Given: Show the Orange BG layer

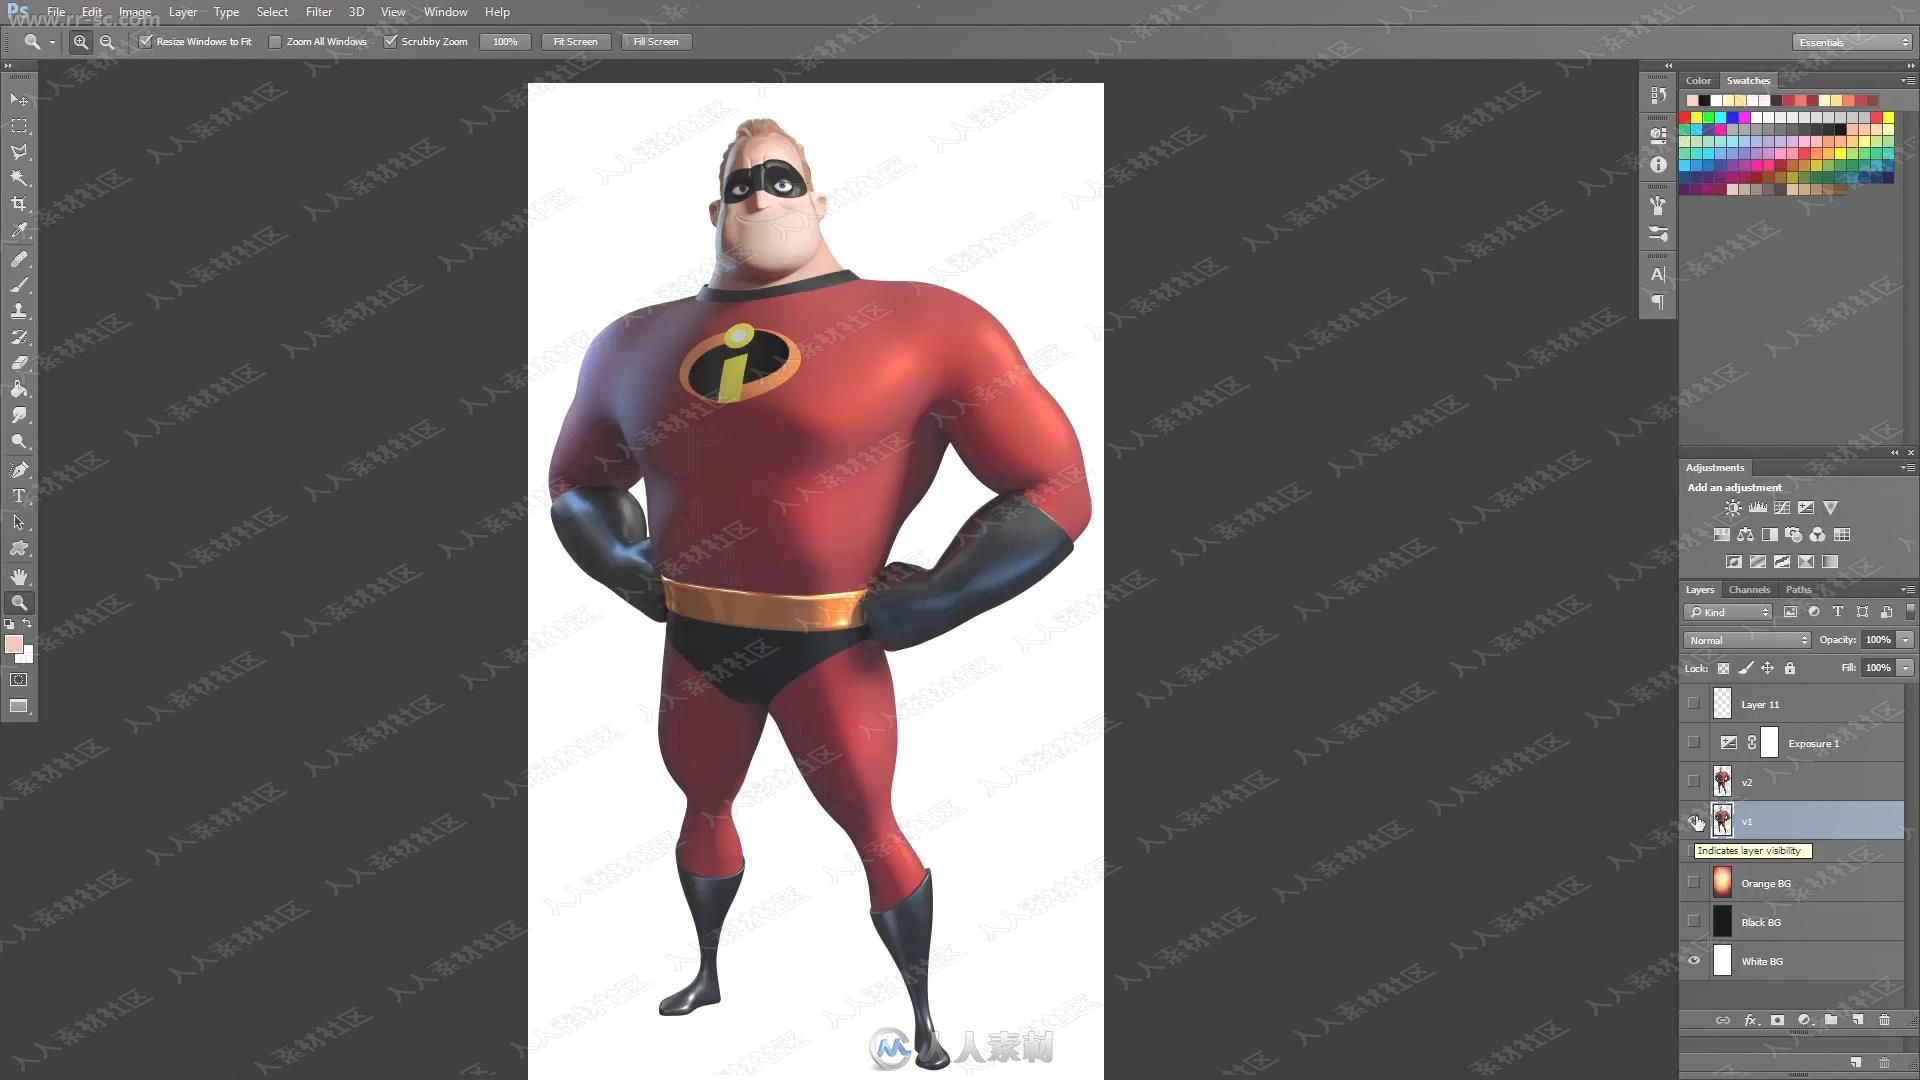Looking at the screenshot, I should click(x=1693, y=883).
